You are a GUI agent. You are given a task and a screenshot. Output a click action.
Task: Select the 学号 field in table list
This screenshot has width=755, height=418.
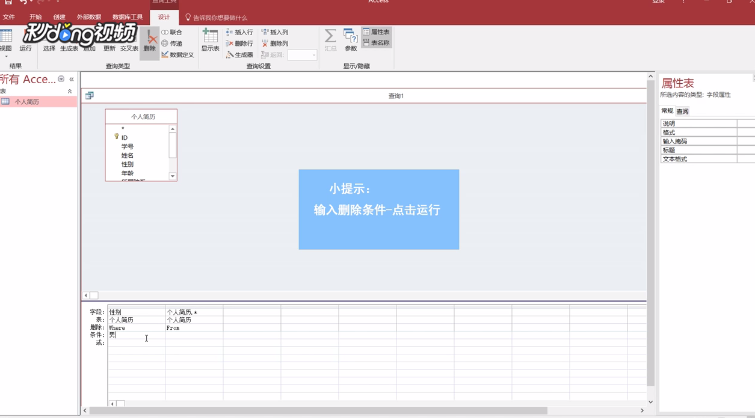coord(127,146)
